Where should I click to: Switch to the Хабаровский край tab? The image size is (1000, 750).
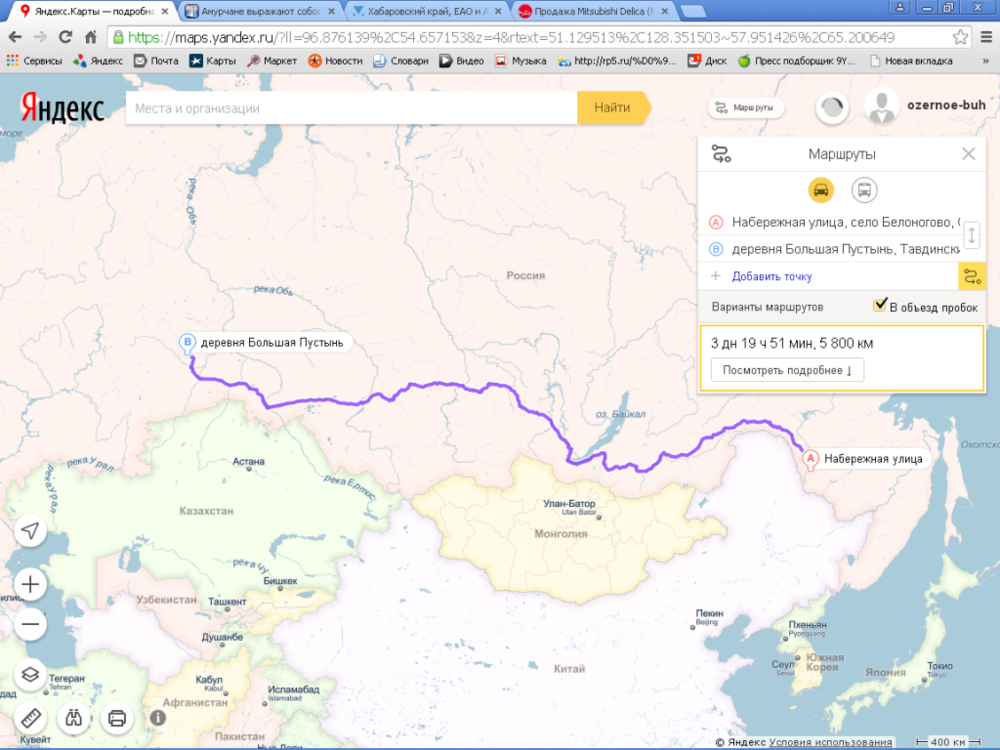tap(427, 11)
